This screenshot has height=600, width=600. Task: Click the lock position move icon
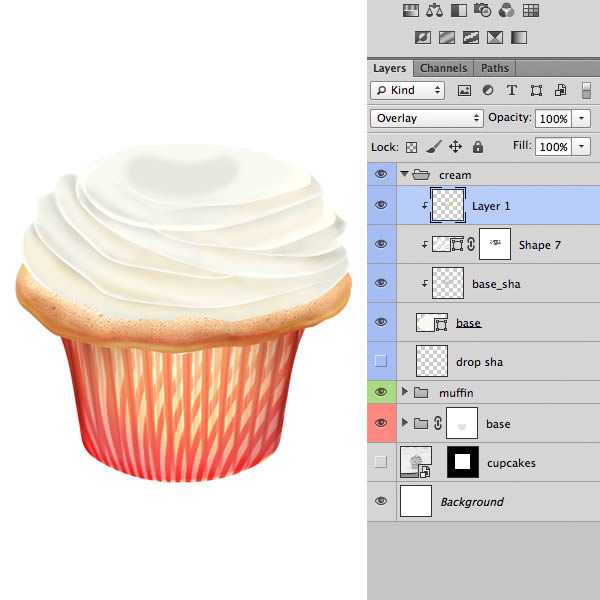pyautogui.click(x=455, y=147)
